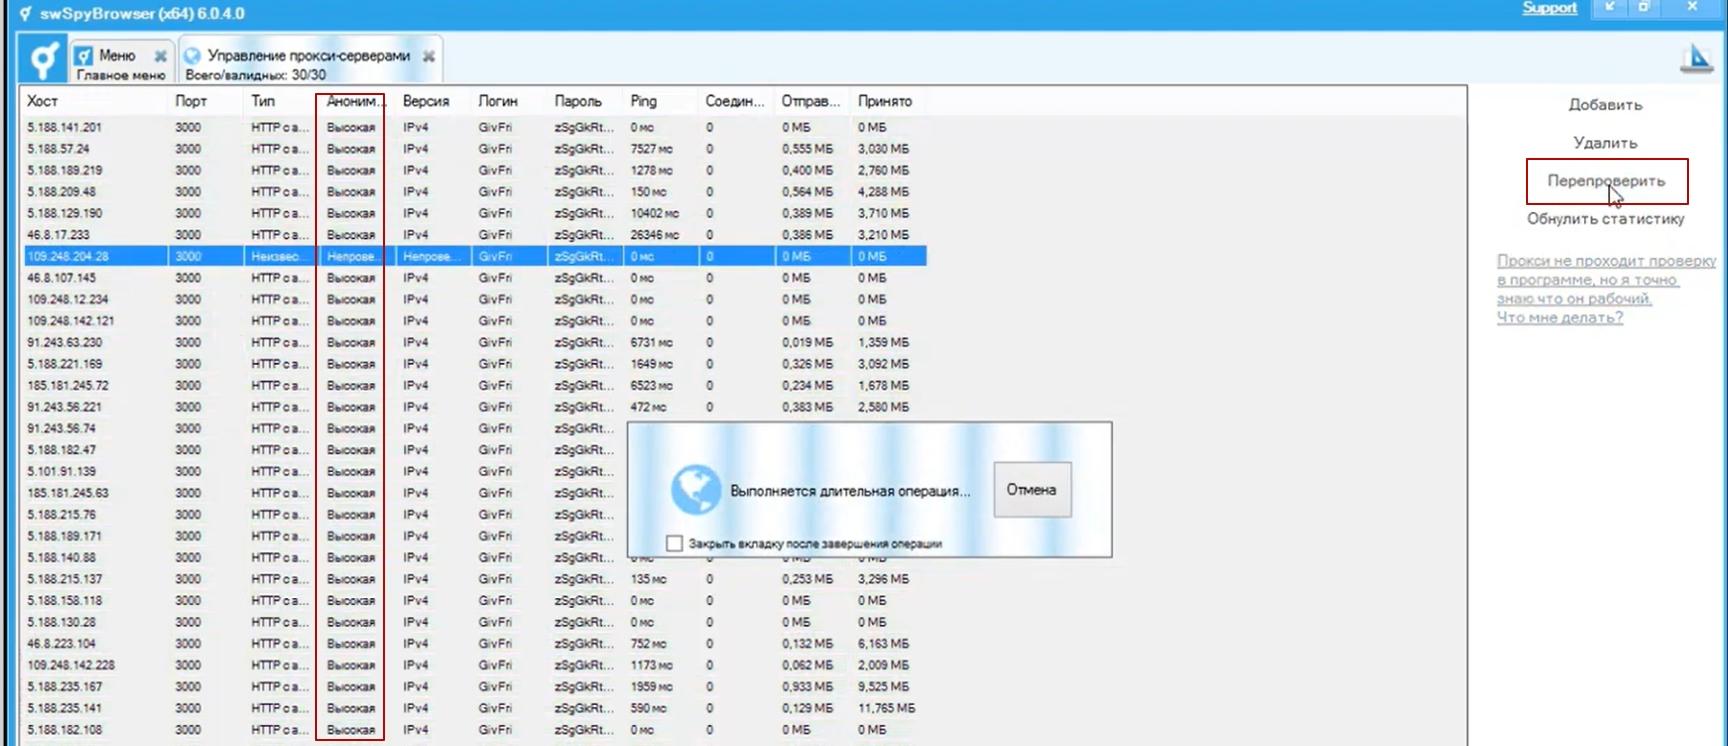This screenshot has width=1728, height=746.
Task: Sort by the Принято column header
Action: (x=890, y=101)
